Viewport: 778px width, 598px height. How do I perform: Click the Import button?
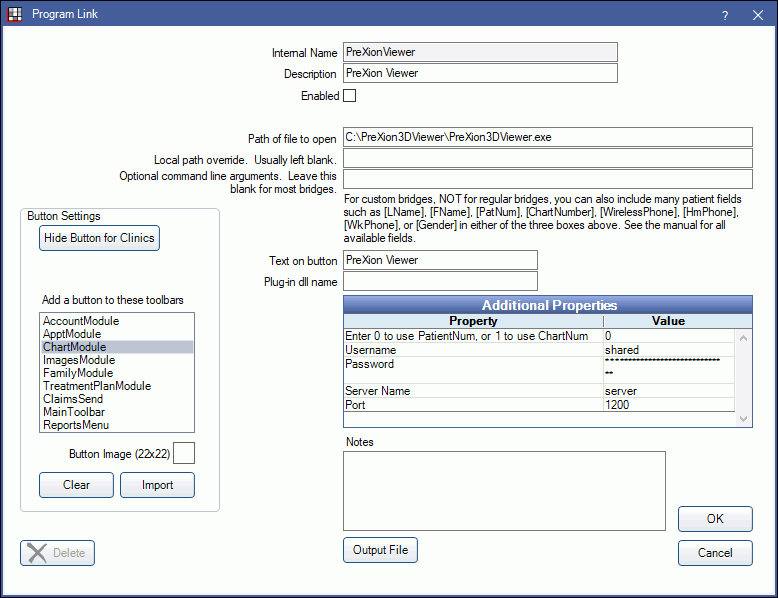[157, 485]
